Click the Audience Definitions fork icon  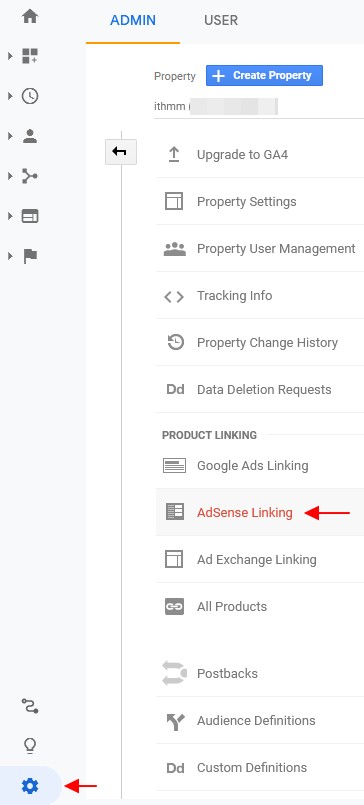click(175, 721)
